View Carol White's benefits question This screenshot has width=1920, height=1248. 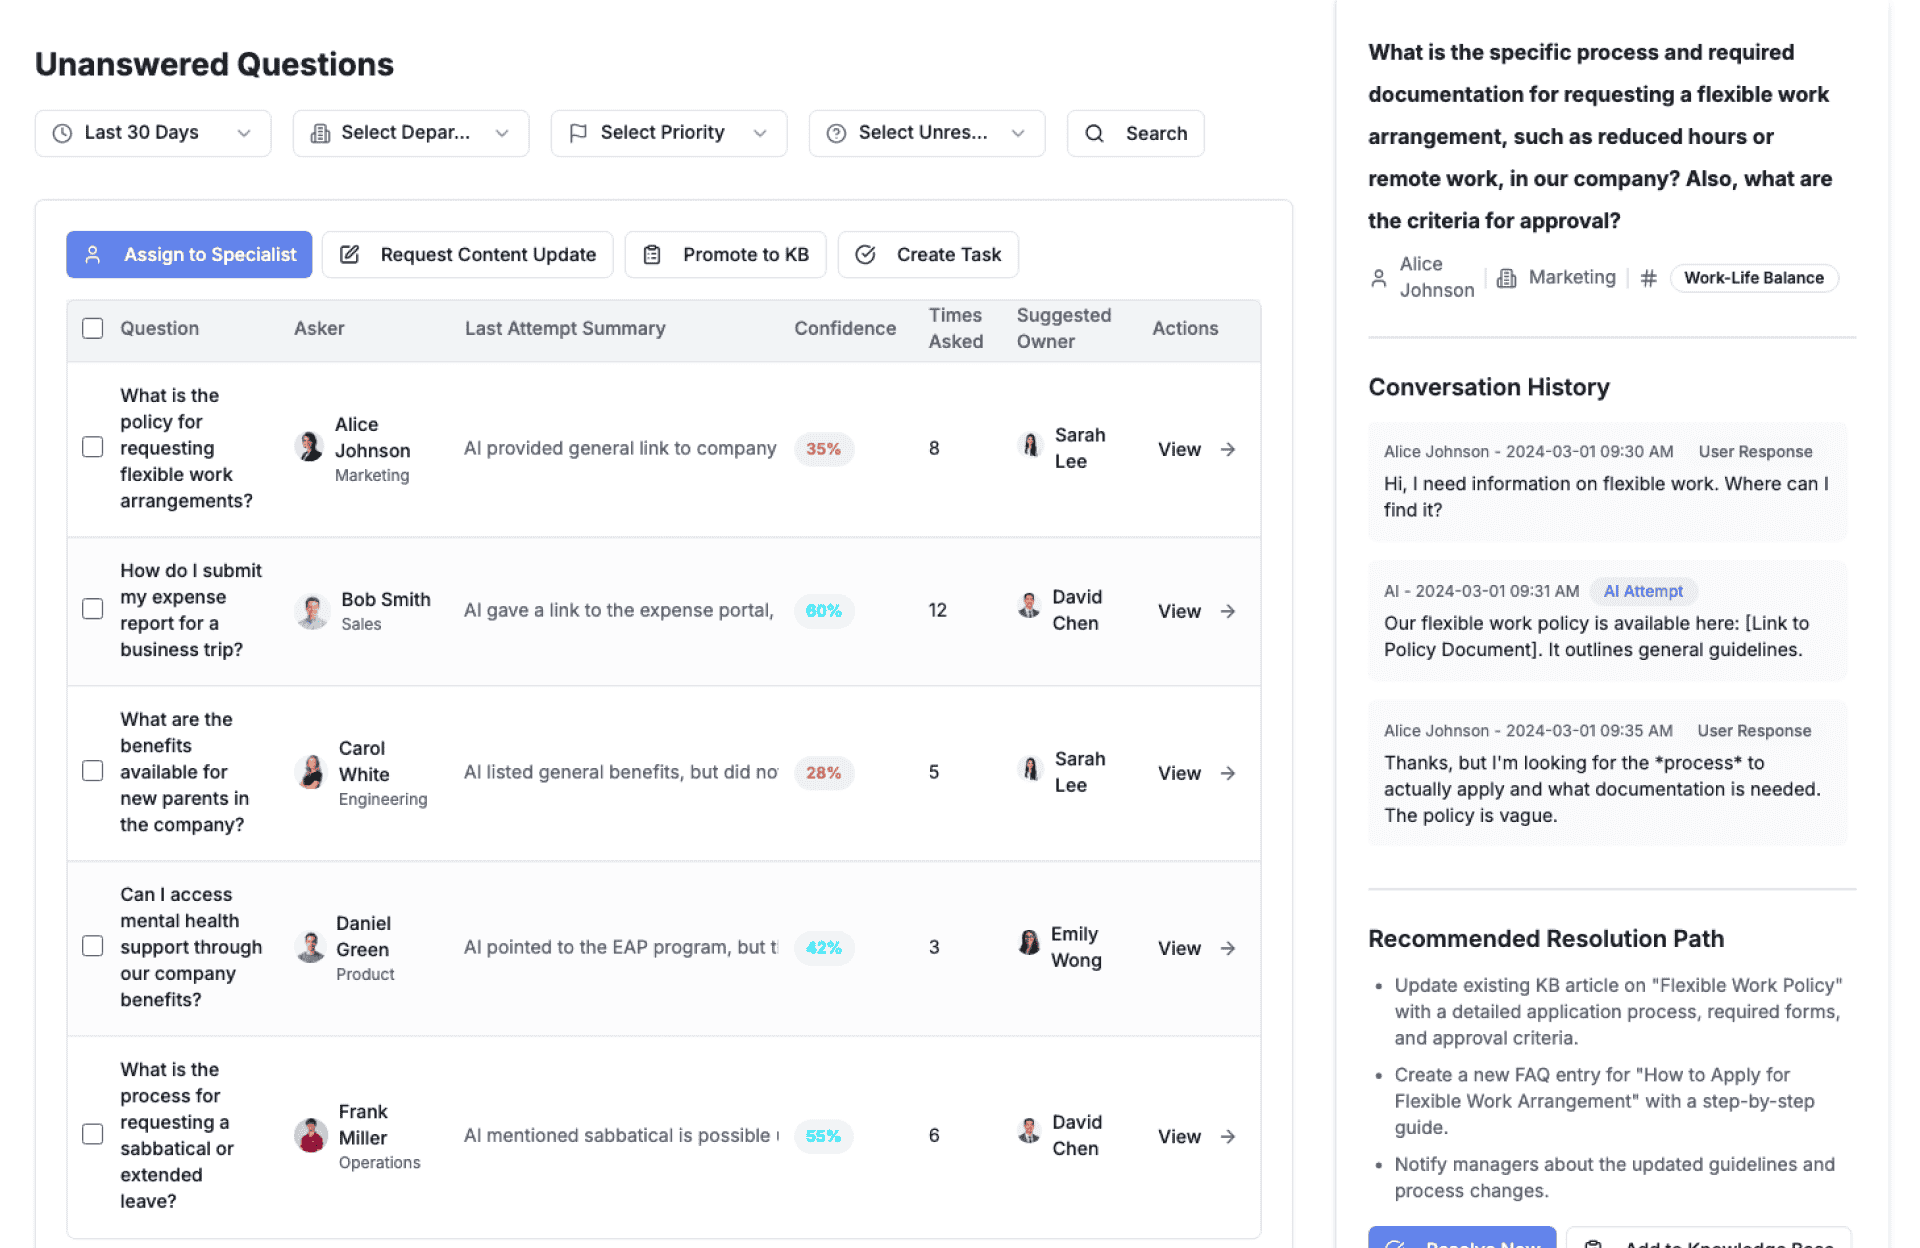tap(1180, 773)
